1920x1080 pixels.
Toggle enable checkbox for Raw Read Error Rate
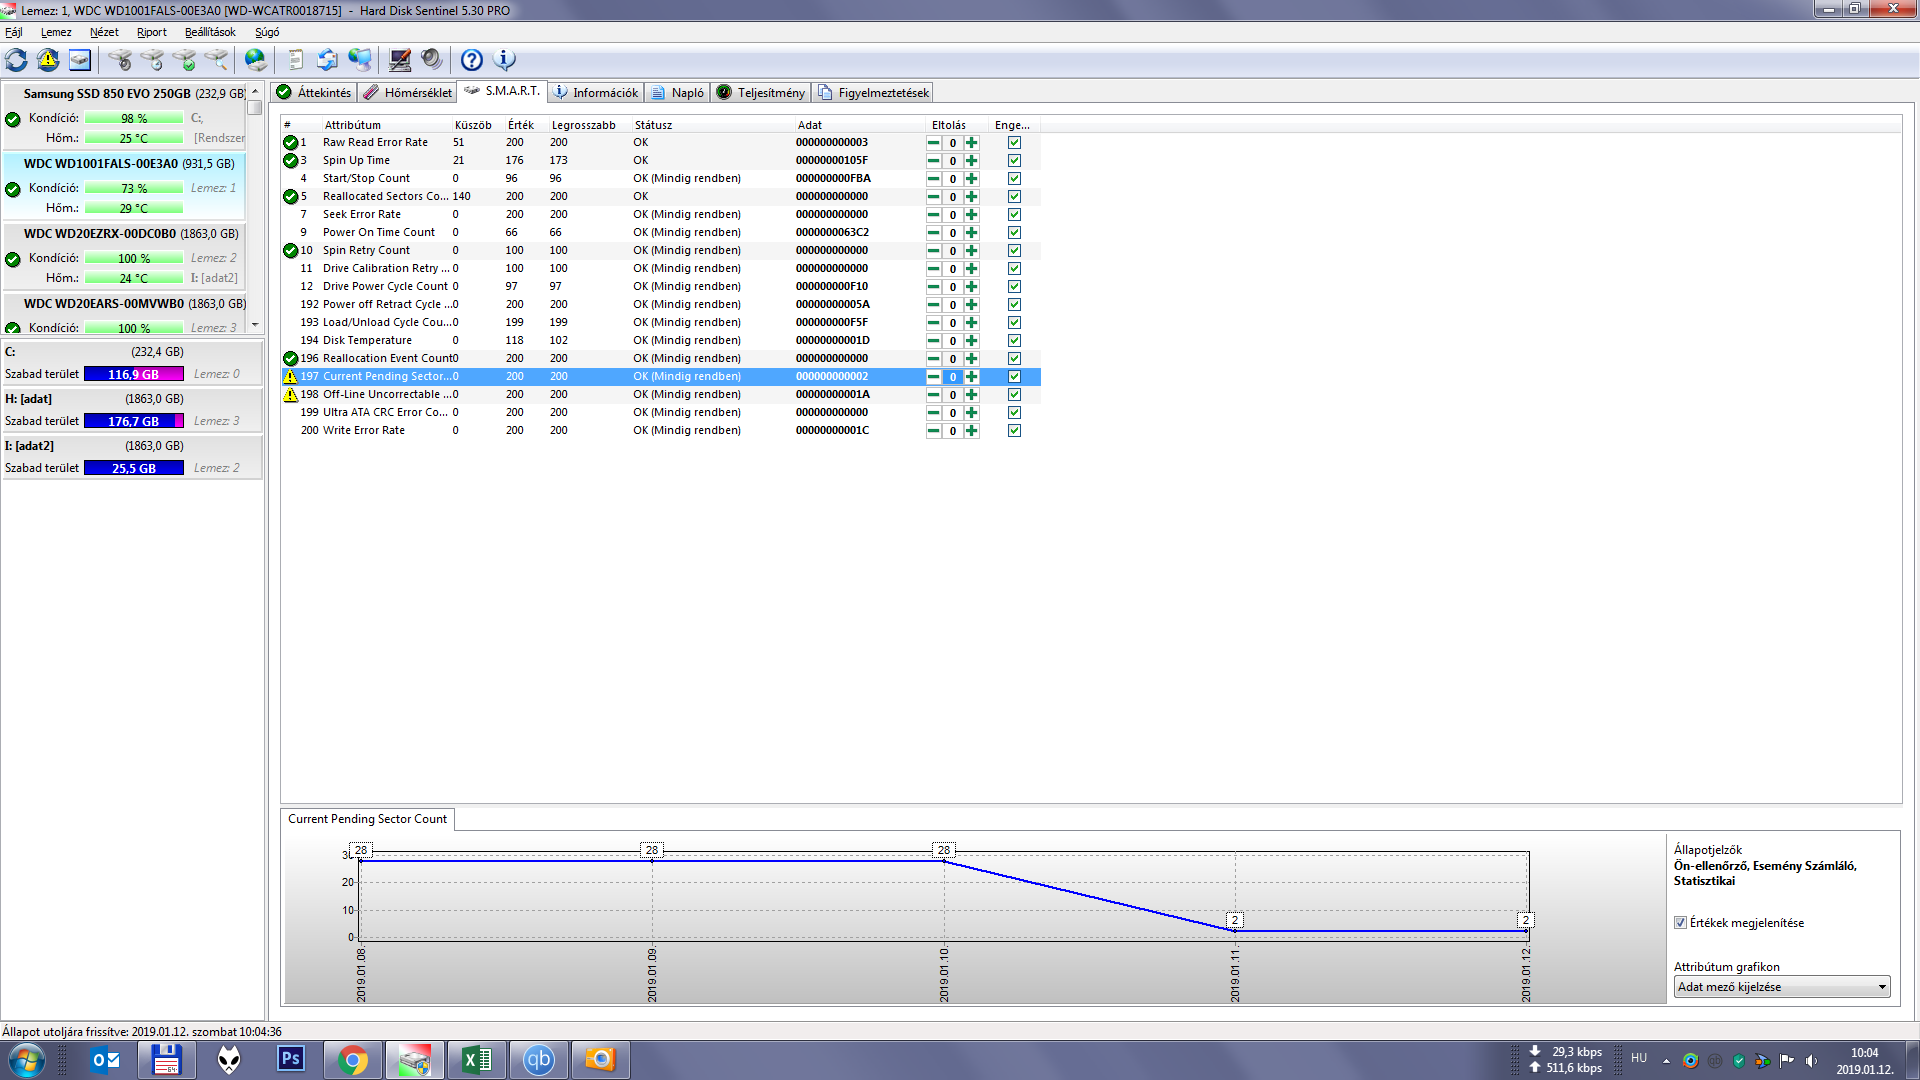[x=1014, y=142]
